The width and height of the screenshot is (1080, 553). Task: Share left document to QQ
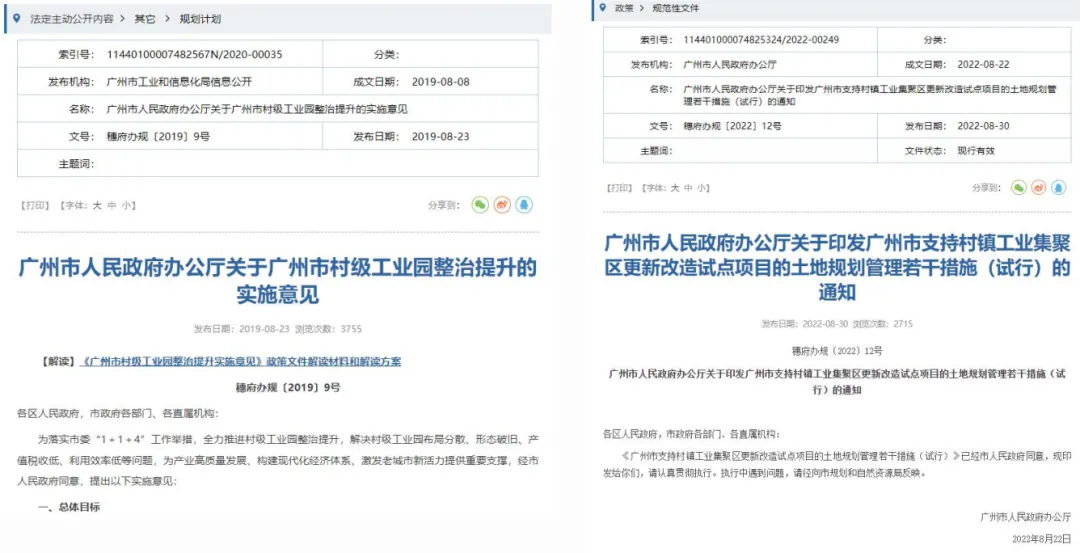(x=524, y=205)
